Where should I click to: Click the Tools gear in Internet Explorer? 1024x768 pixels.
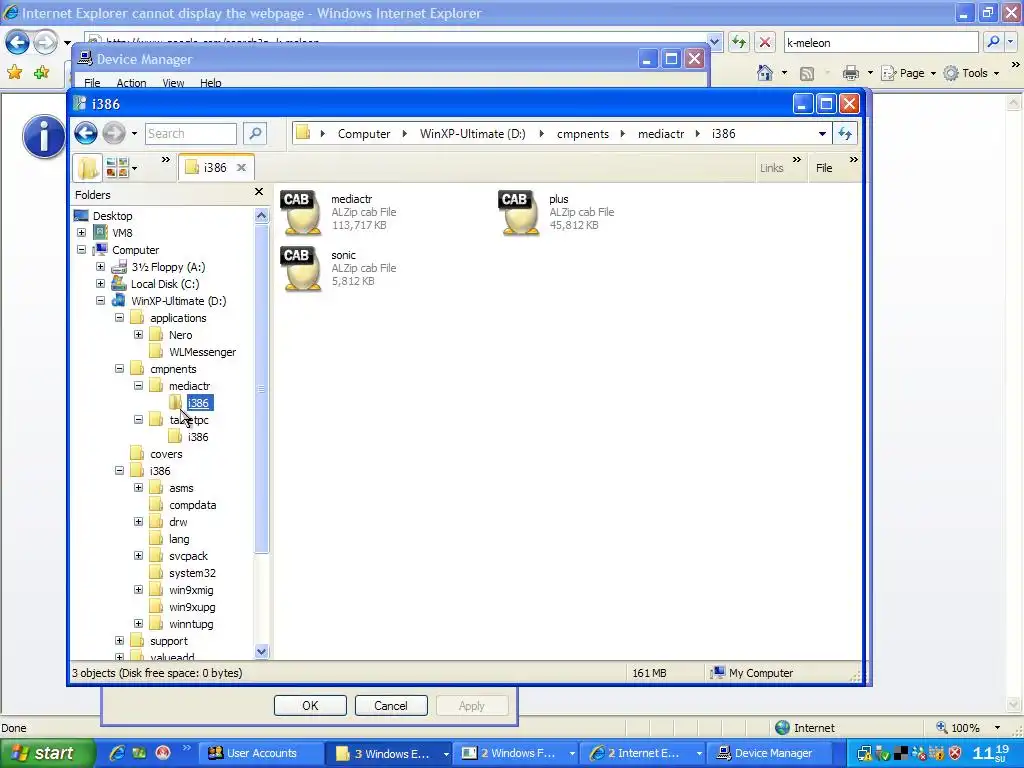[x=951, y=73]
